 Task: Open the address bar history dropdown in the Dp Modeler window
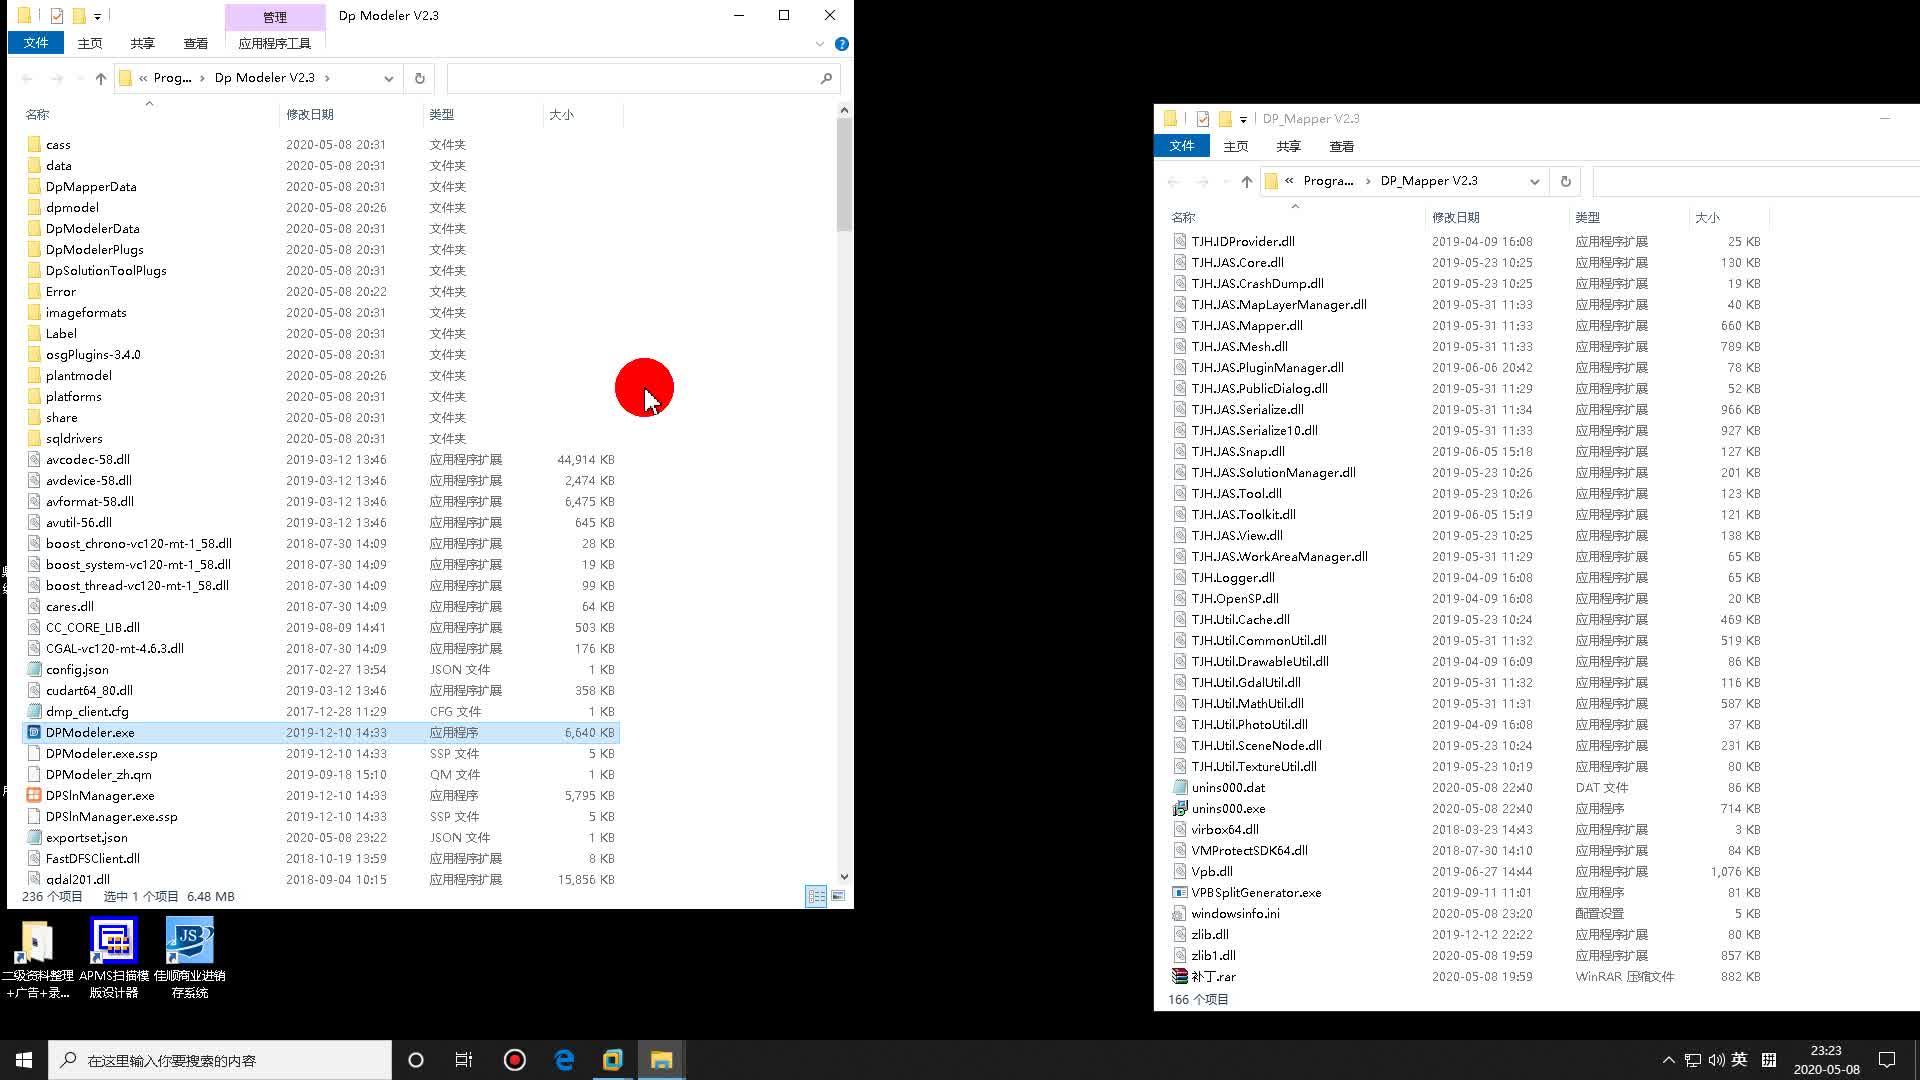389,78
